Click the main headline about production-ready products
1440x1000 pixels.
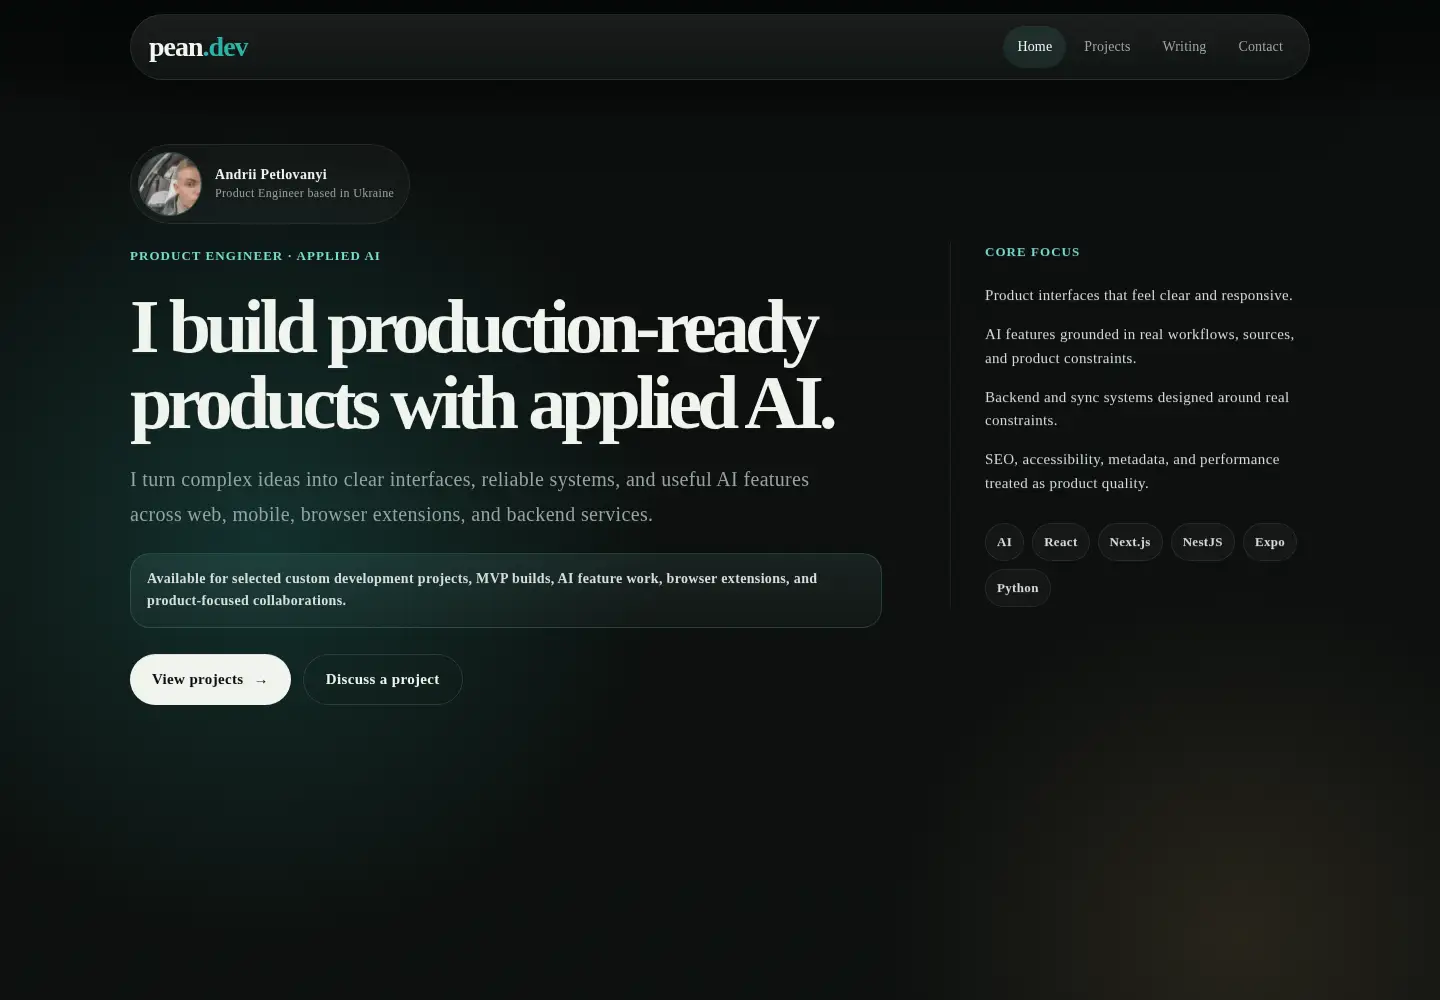(482, 366)
